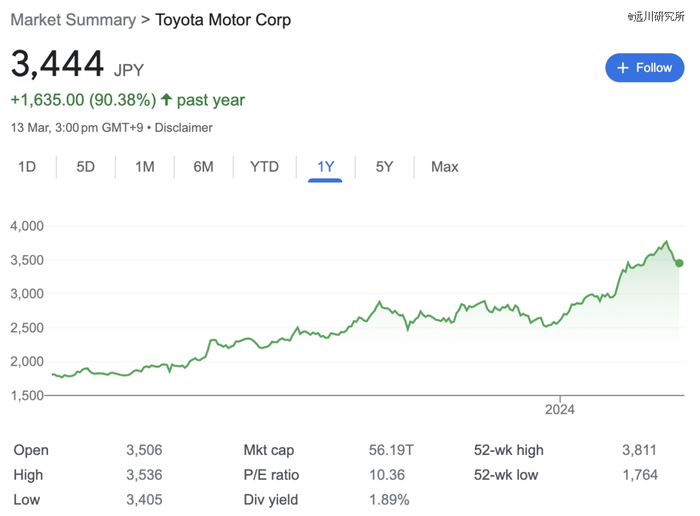The height and width of the screenshot is (516, 700).
Task: Click the 2024 marker on chart axis
Action: coord(561,409)
